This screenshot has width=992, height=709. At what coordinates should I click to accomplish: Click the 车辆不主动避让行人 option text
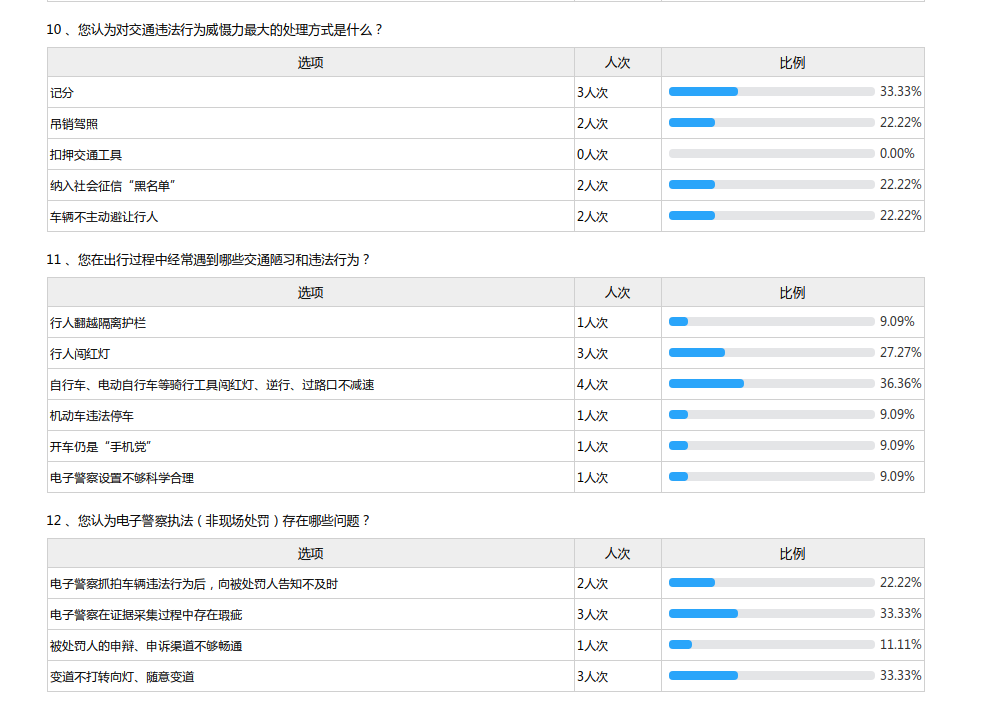[x=104, y=217]
